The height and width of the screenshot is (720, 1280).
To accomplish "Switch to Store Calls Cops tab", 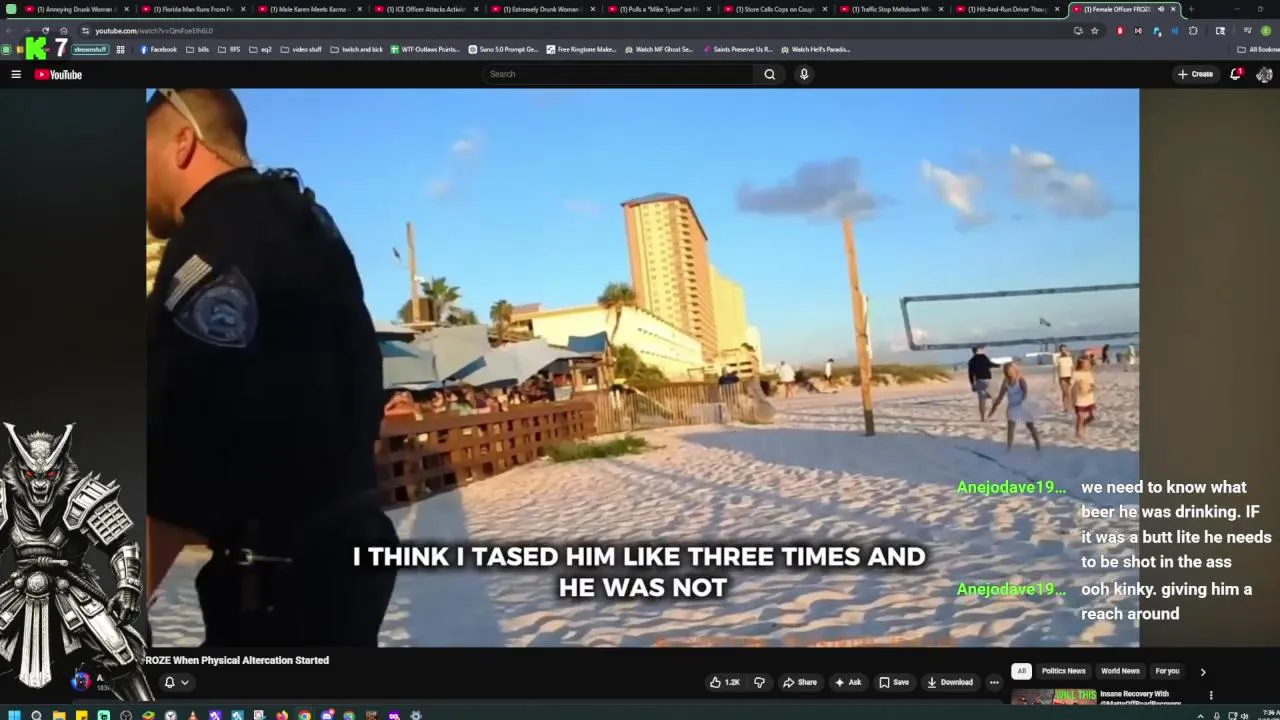I will click(x=773, y=9).
